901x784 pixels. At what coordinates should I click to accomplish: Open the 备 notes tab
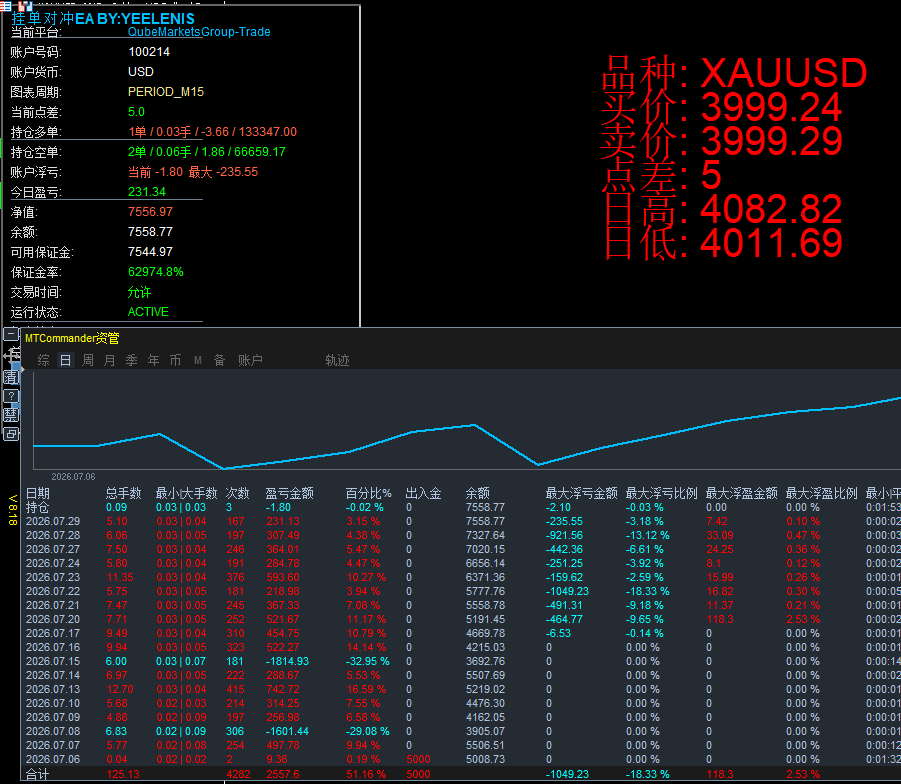coord(220,360)
